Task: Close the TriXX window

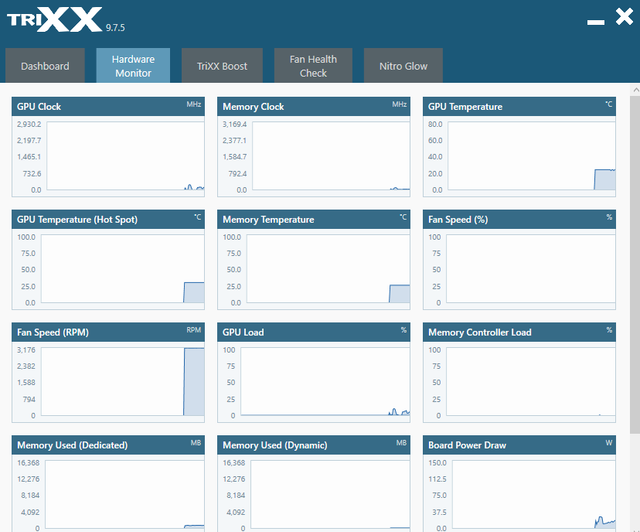Action: pos(624,17)
